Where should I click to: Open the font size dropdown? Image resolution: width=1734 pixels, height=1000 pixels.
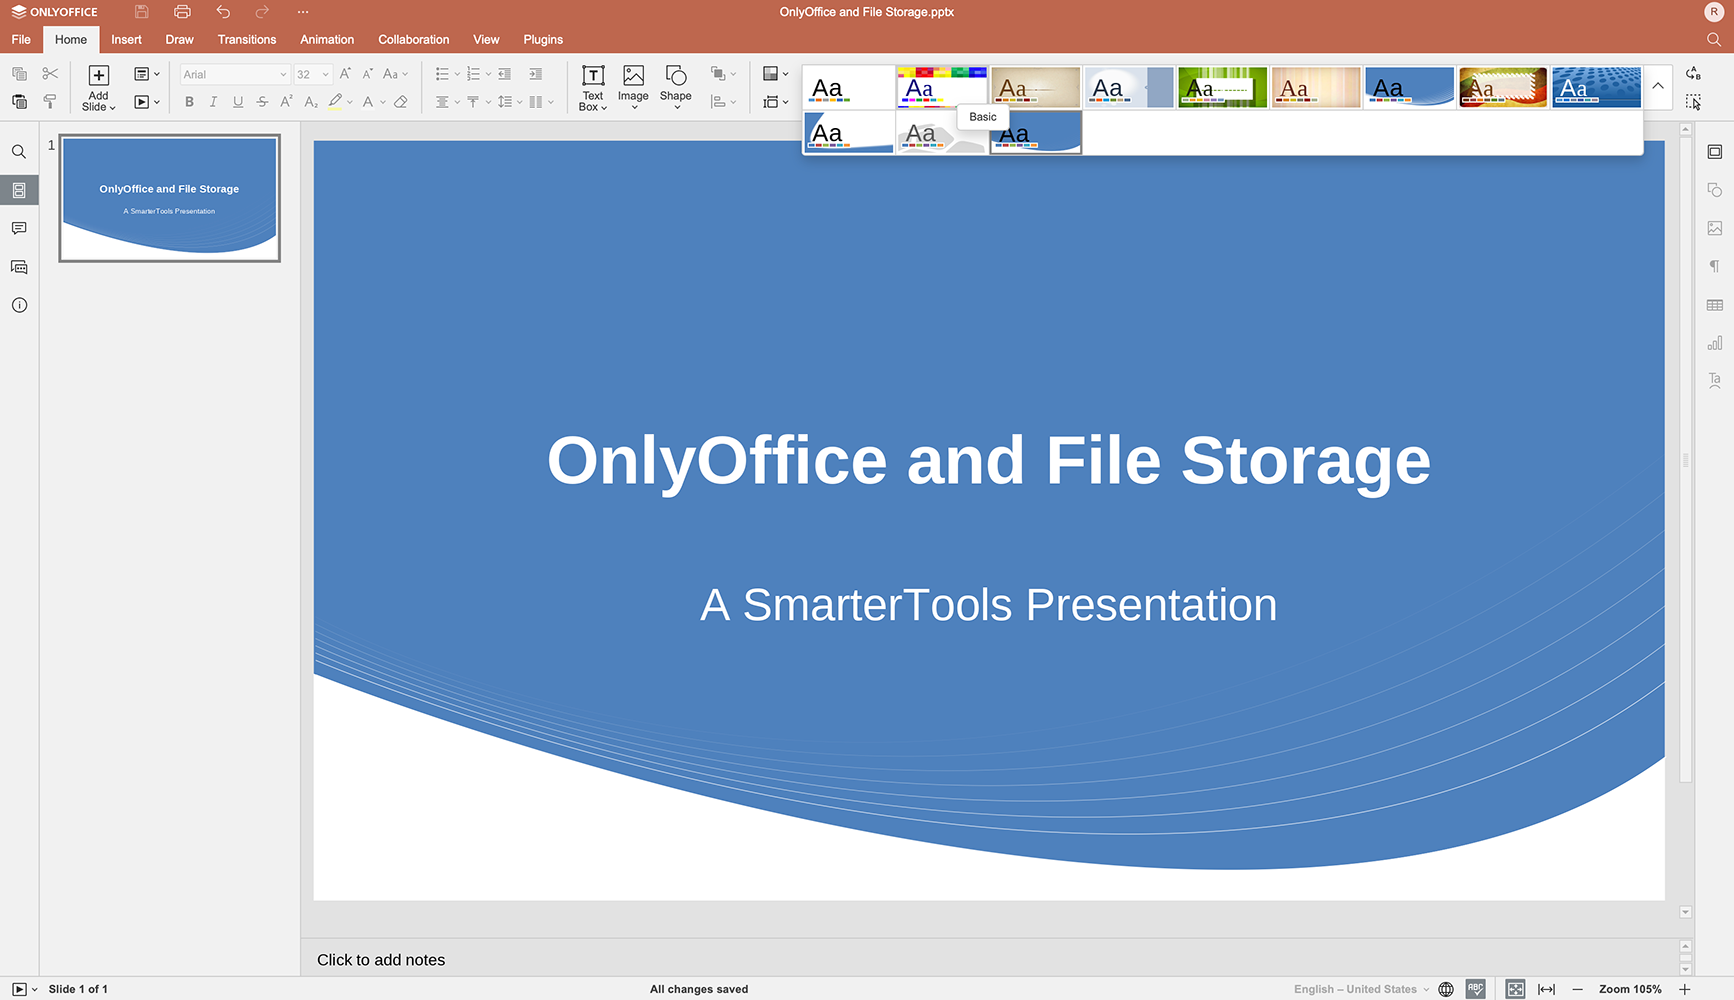tap(325, 75)
